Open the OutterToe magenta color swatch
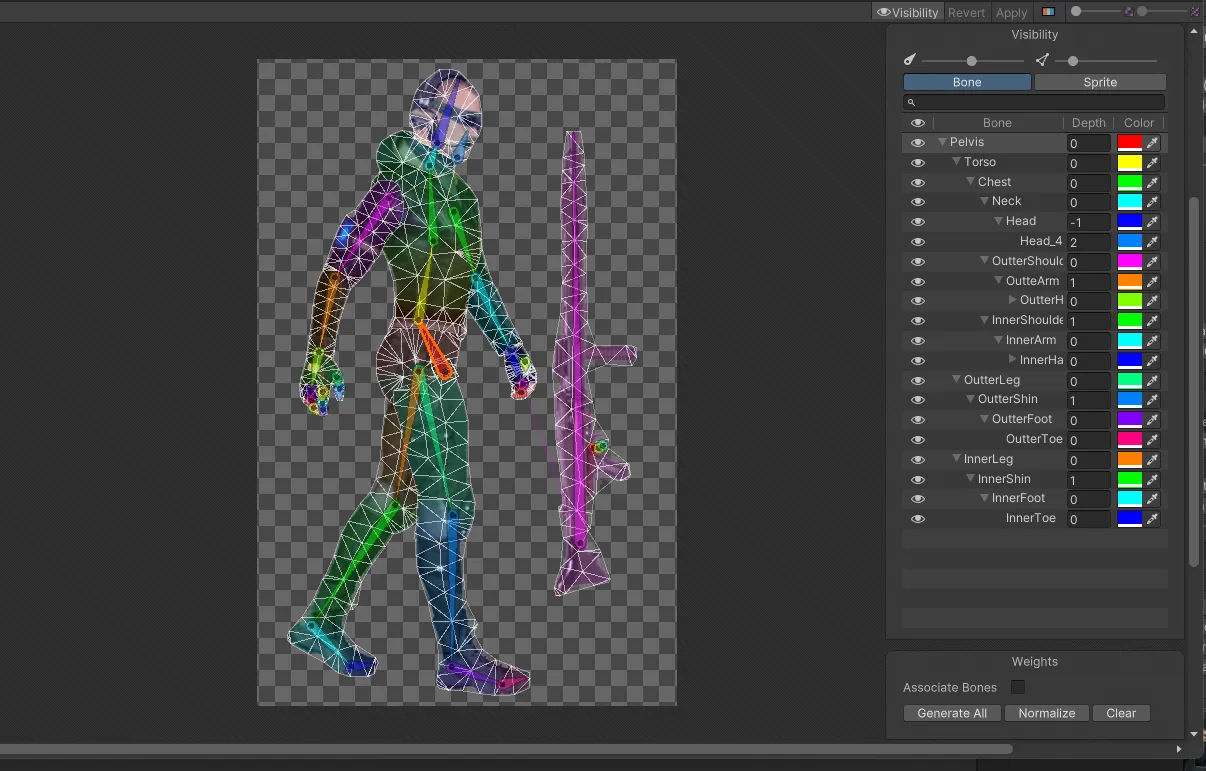Image resolution: width=1206 pixels, height=771 pixels. click(1129, 440)
